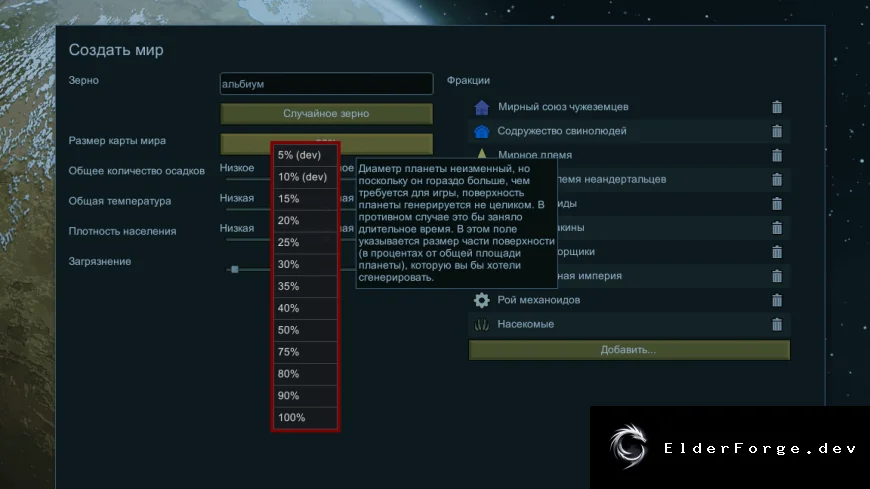Remove the империя faction using its trash icon
The width and height of the screenshot is (870, 489).
pyautogui.click(x=777, y=276)
